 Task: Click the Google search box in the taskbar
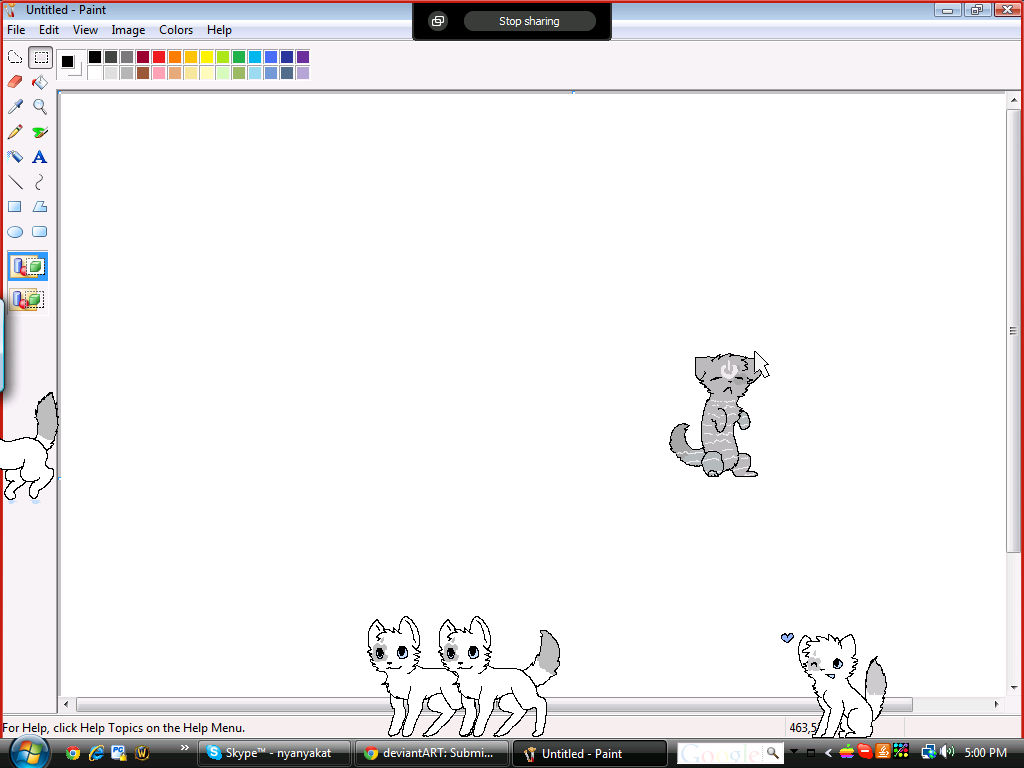pos(720,754)
